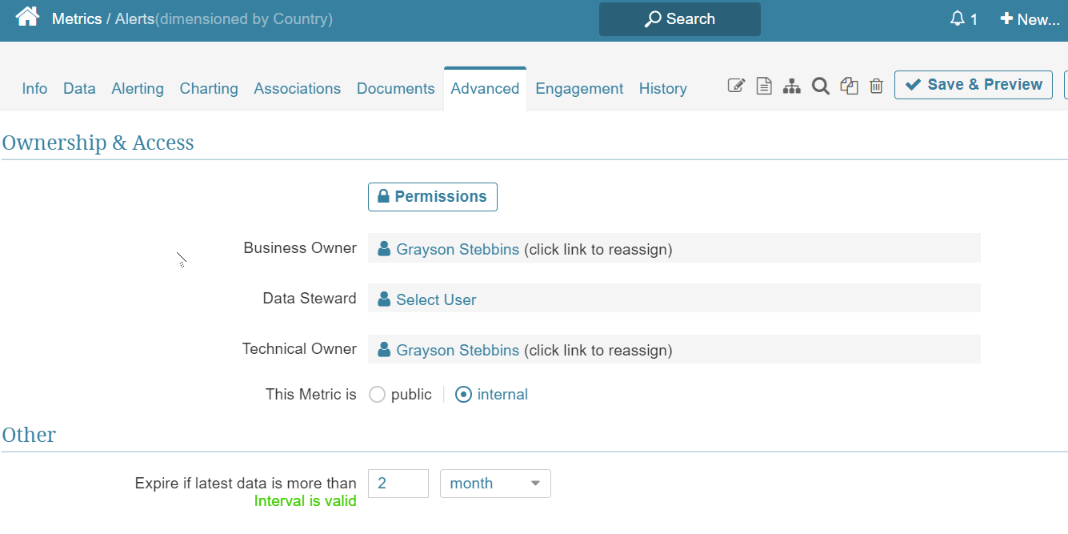Reassign Business Owner Grayson Stebbins link
This screenshot has height=534, width=1068.
[457, 250]
